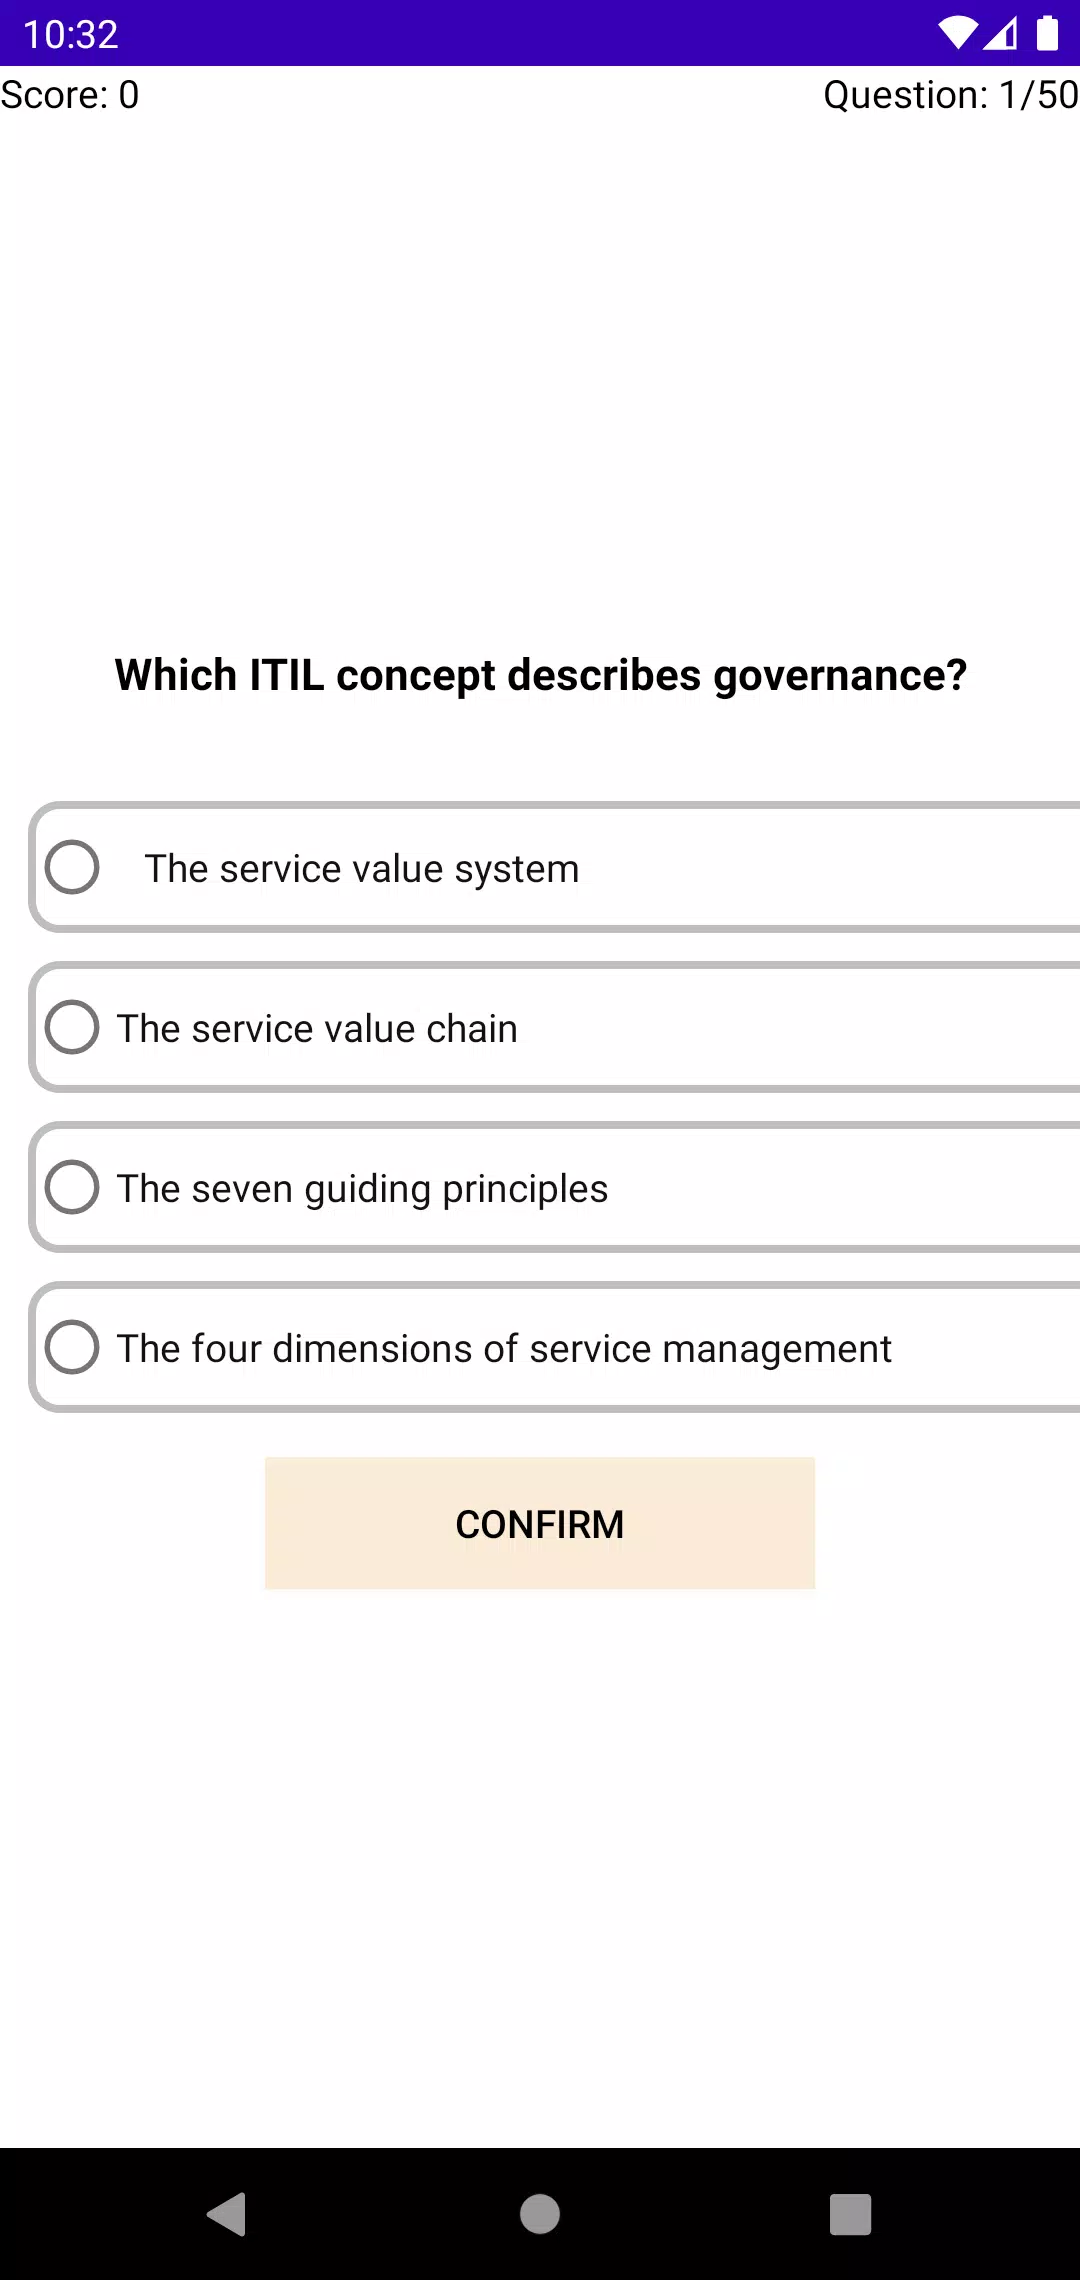Tap the Back navigation triangle

point(228,2212)
